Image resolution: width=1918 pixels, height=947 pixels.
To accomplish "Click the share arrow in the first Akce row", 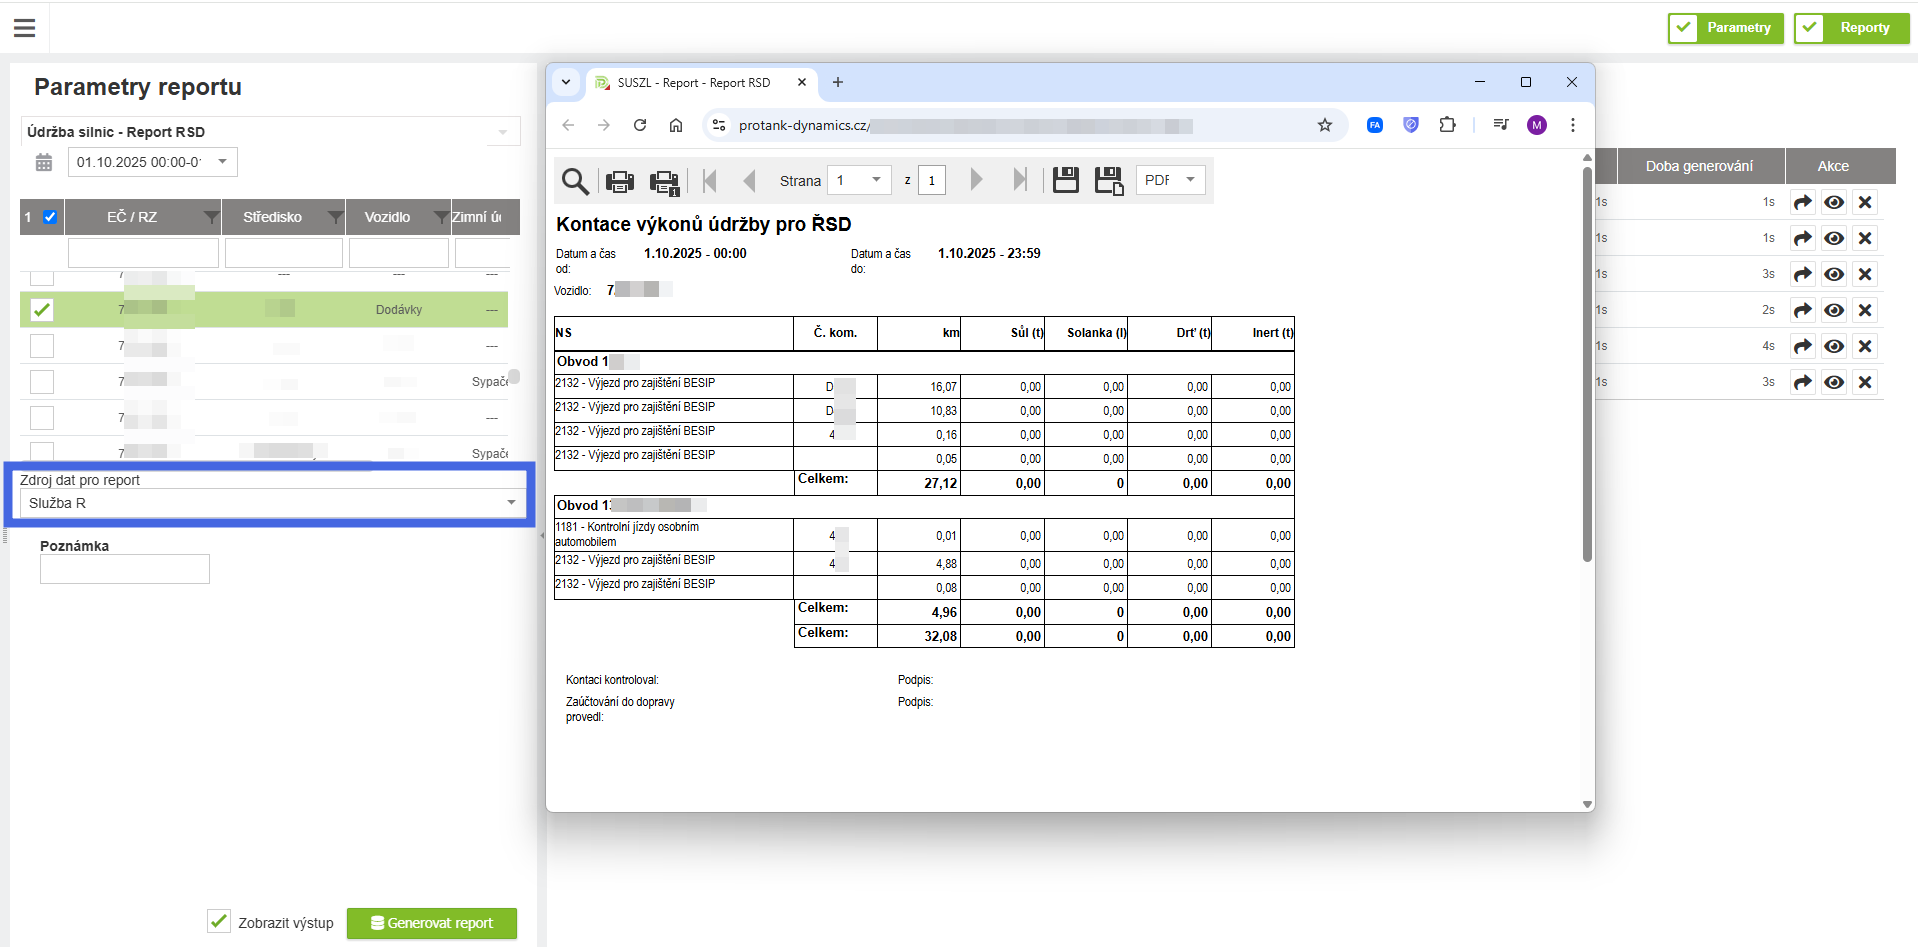I will coord(1802,202).
